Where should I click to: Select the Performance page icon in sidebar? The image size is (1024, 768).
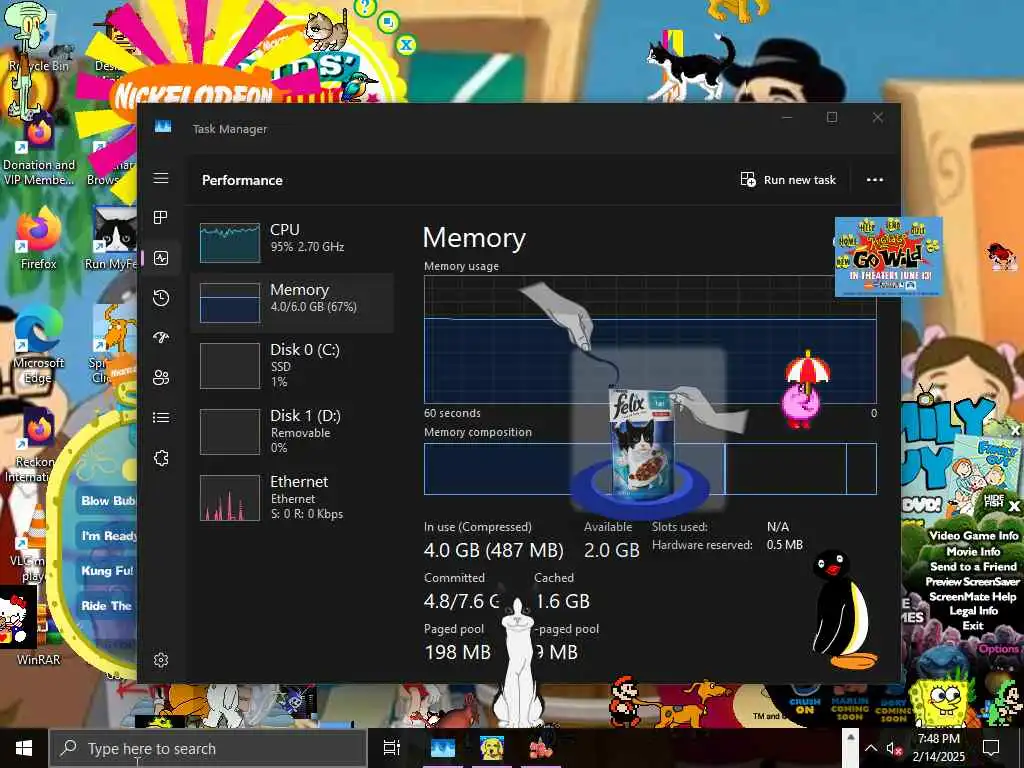(x=161, y=258)
